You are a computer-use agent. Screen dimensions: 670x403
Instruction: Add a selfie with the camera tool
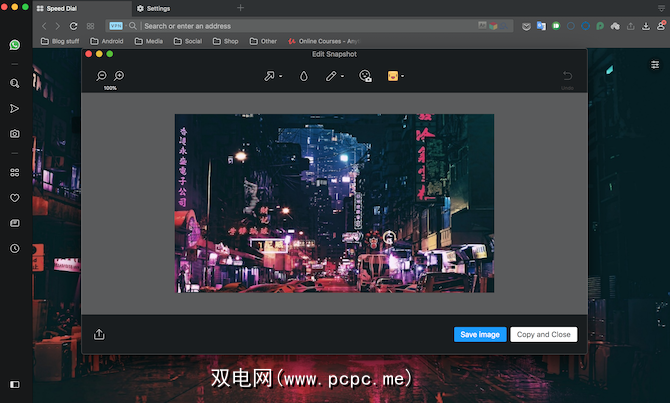click(x=365, y=76)
